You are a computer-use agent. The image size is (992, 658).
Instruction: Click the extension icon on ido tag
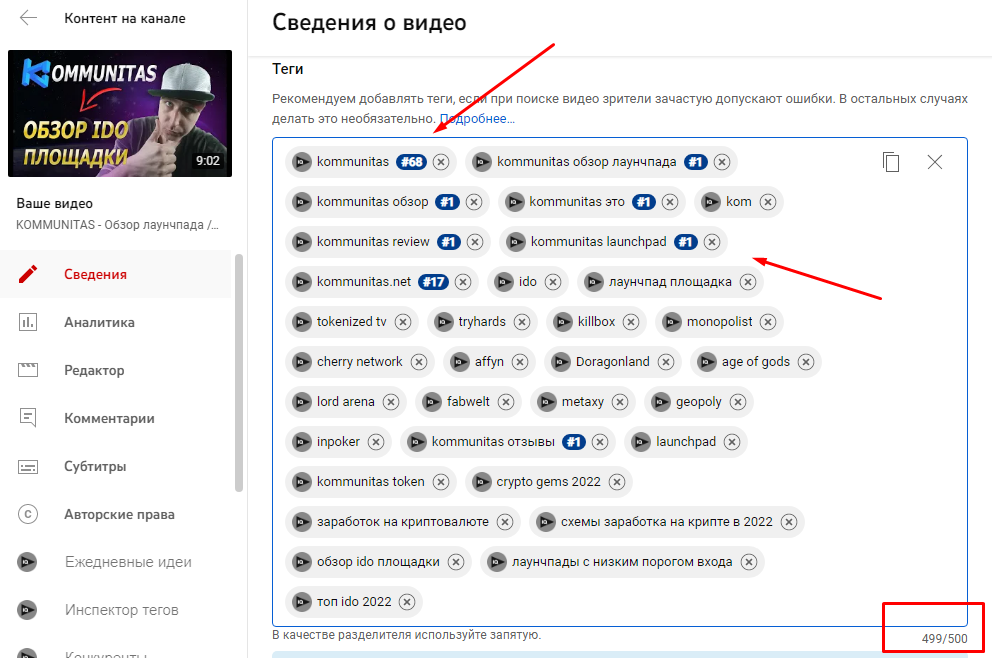[504, 282]
